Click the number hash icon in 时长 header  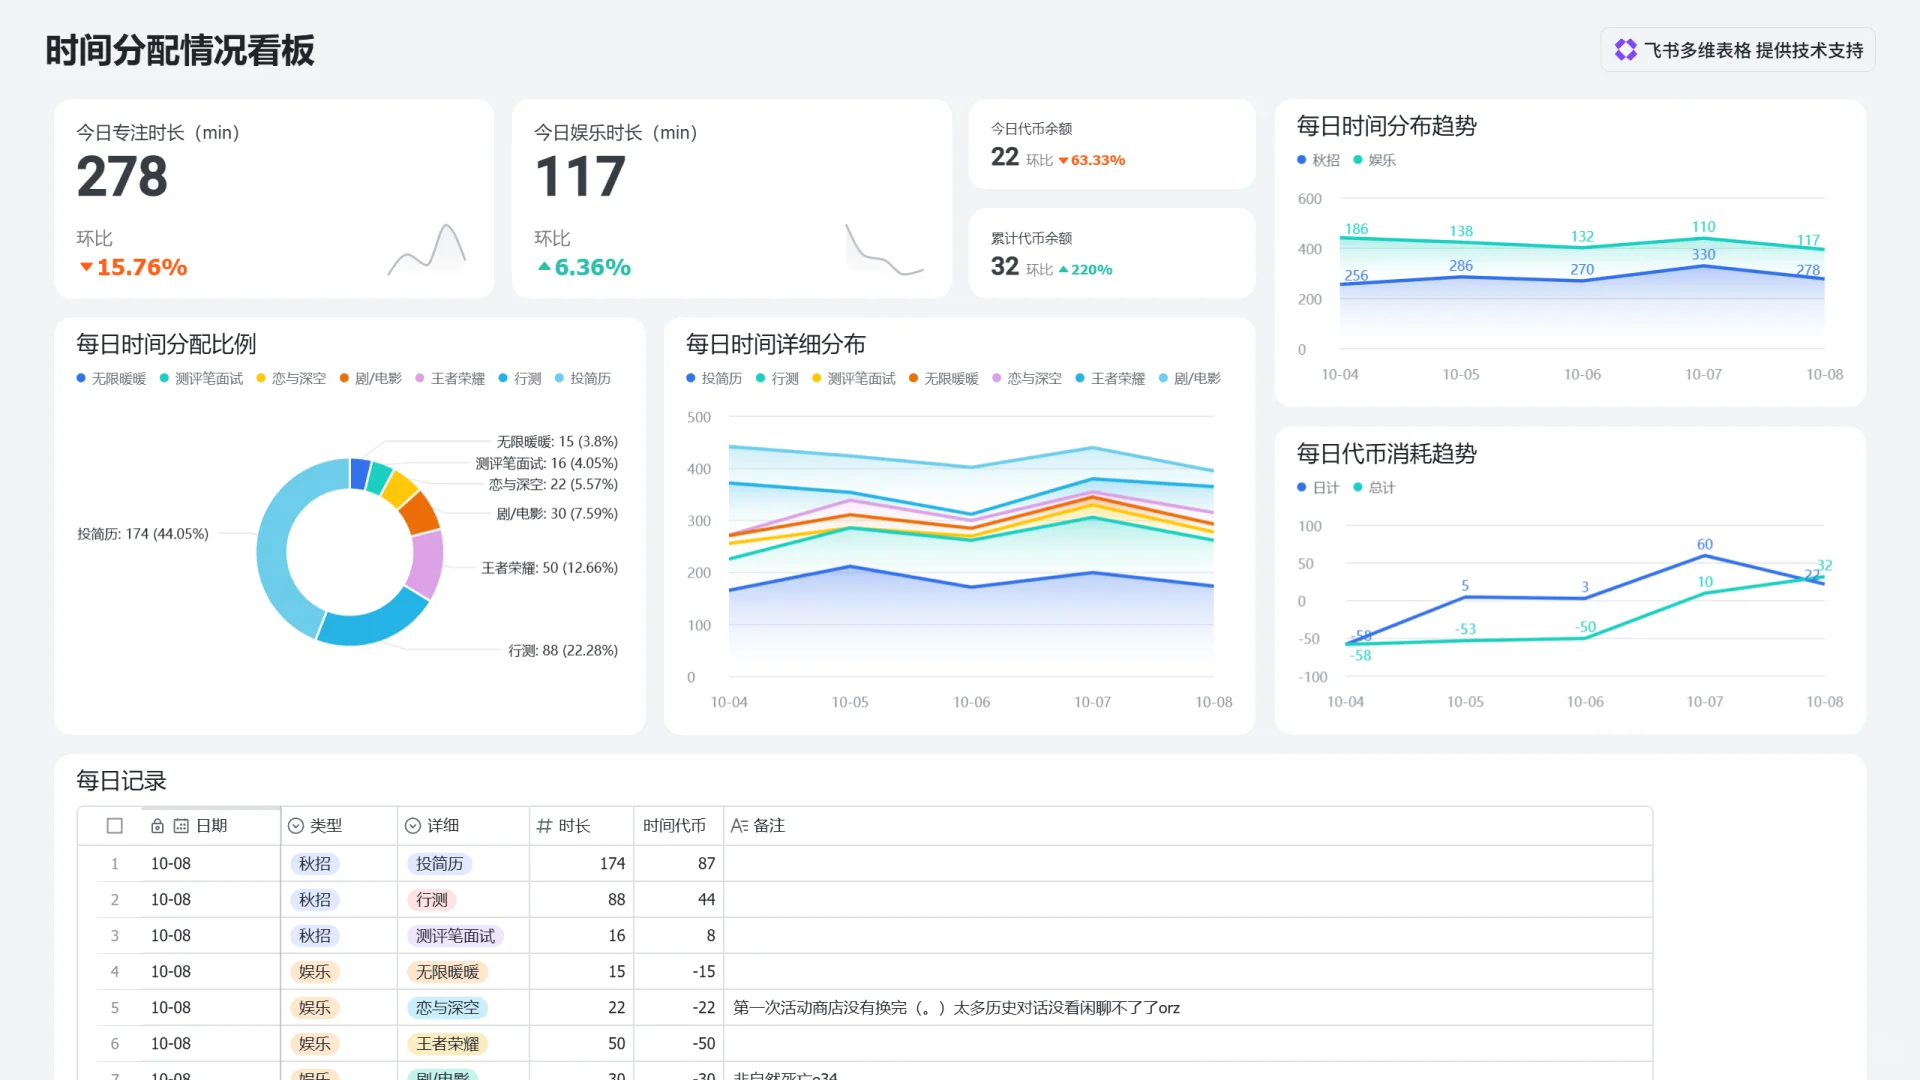click(544, 826)
